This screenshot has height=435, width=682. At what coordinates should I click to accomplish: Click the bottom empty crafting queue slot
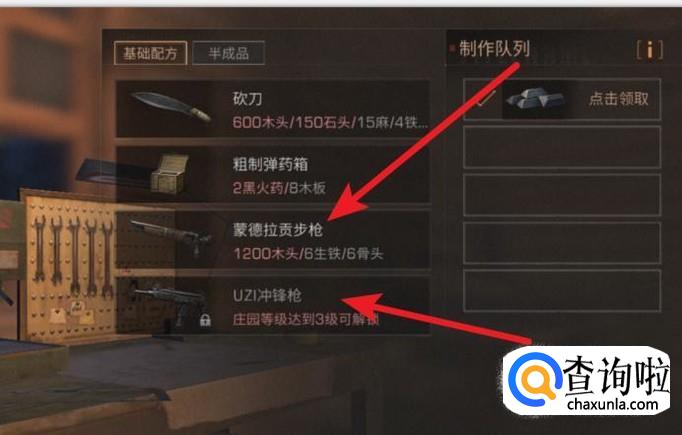tap(562, 291)
